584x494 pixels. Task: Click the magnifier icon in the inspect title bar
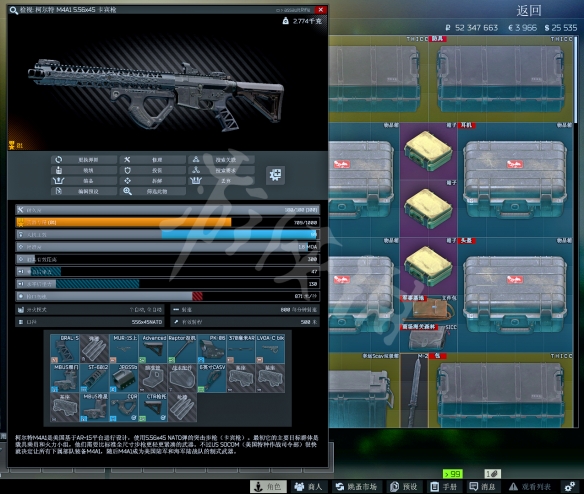tap(13, 10)
